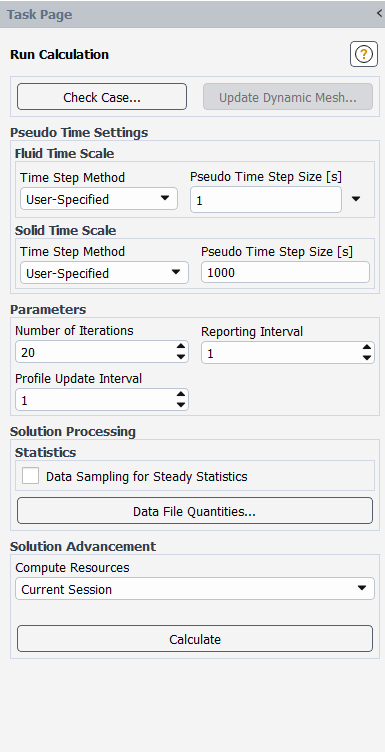Click the Pseudo Time Settings label

(79, 132)
